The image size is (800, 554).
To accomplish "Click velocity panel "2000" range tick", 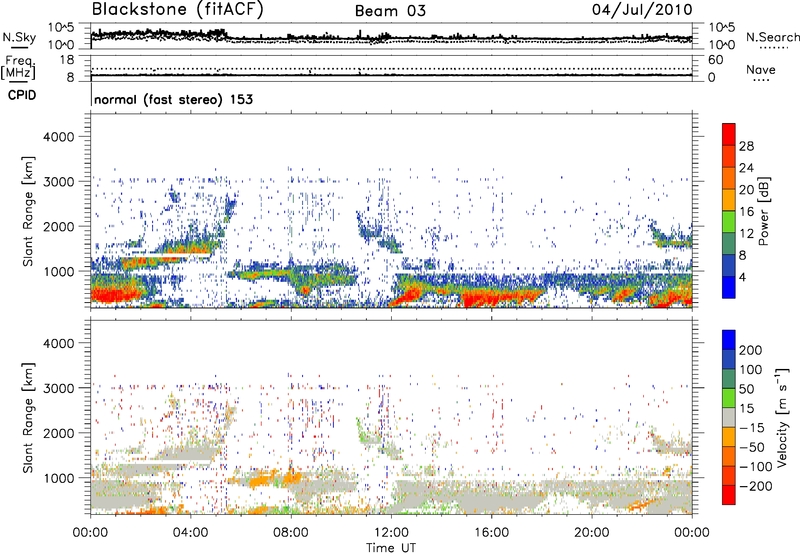I will pyautogui.click(x=58, y=433).
